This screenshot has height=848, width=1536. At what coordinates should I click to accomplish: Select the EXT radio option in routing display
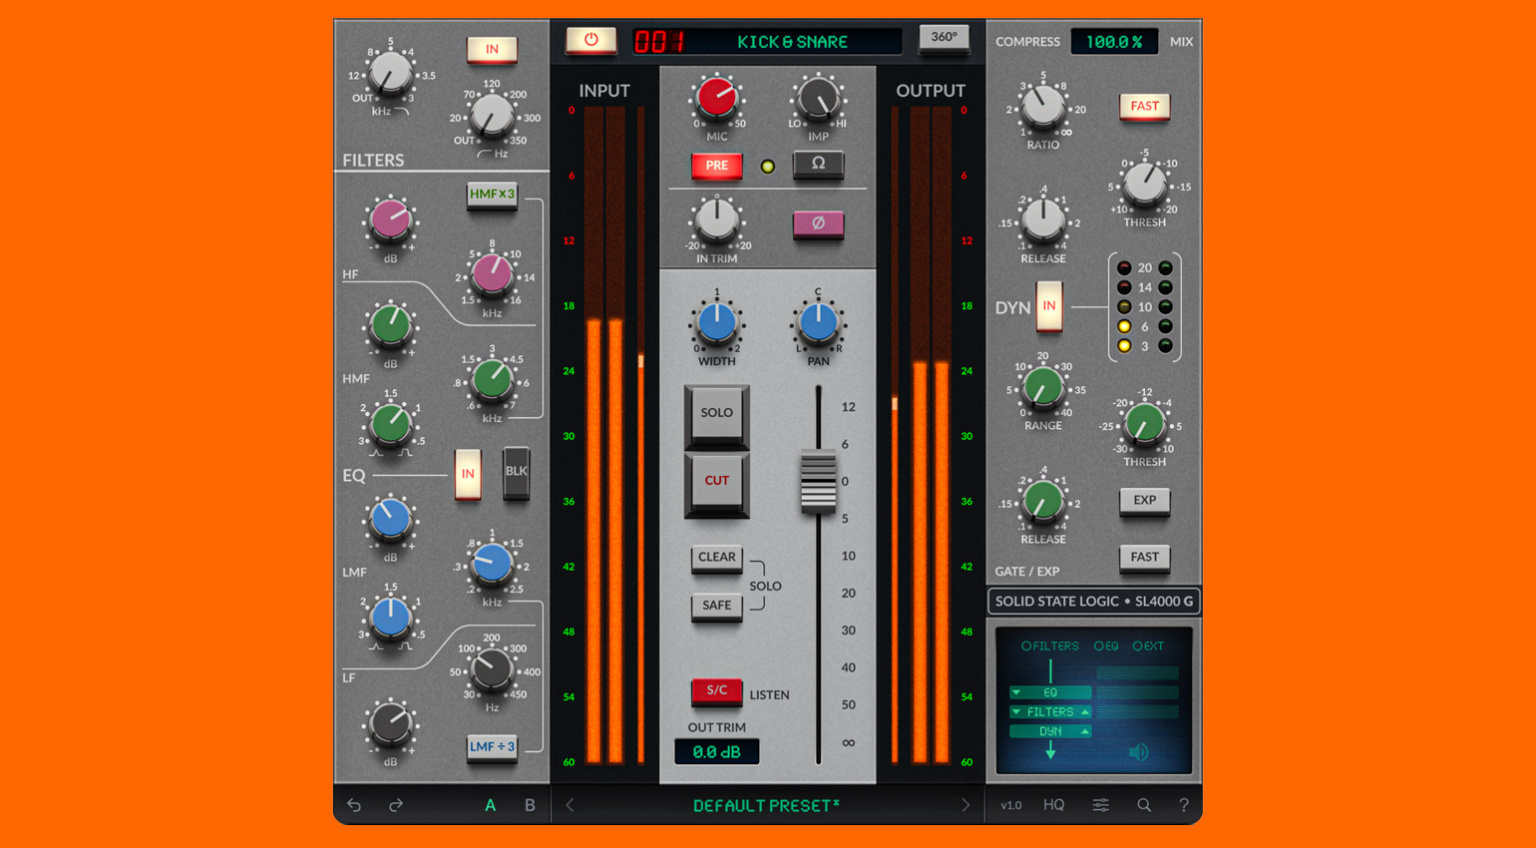click(1138, 646)
